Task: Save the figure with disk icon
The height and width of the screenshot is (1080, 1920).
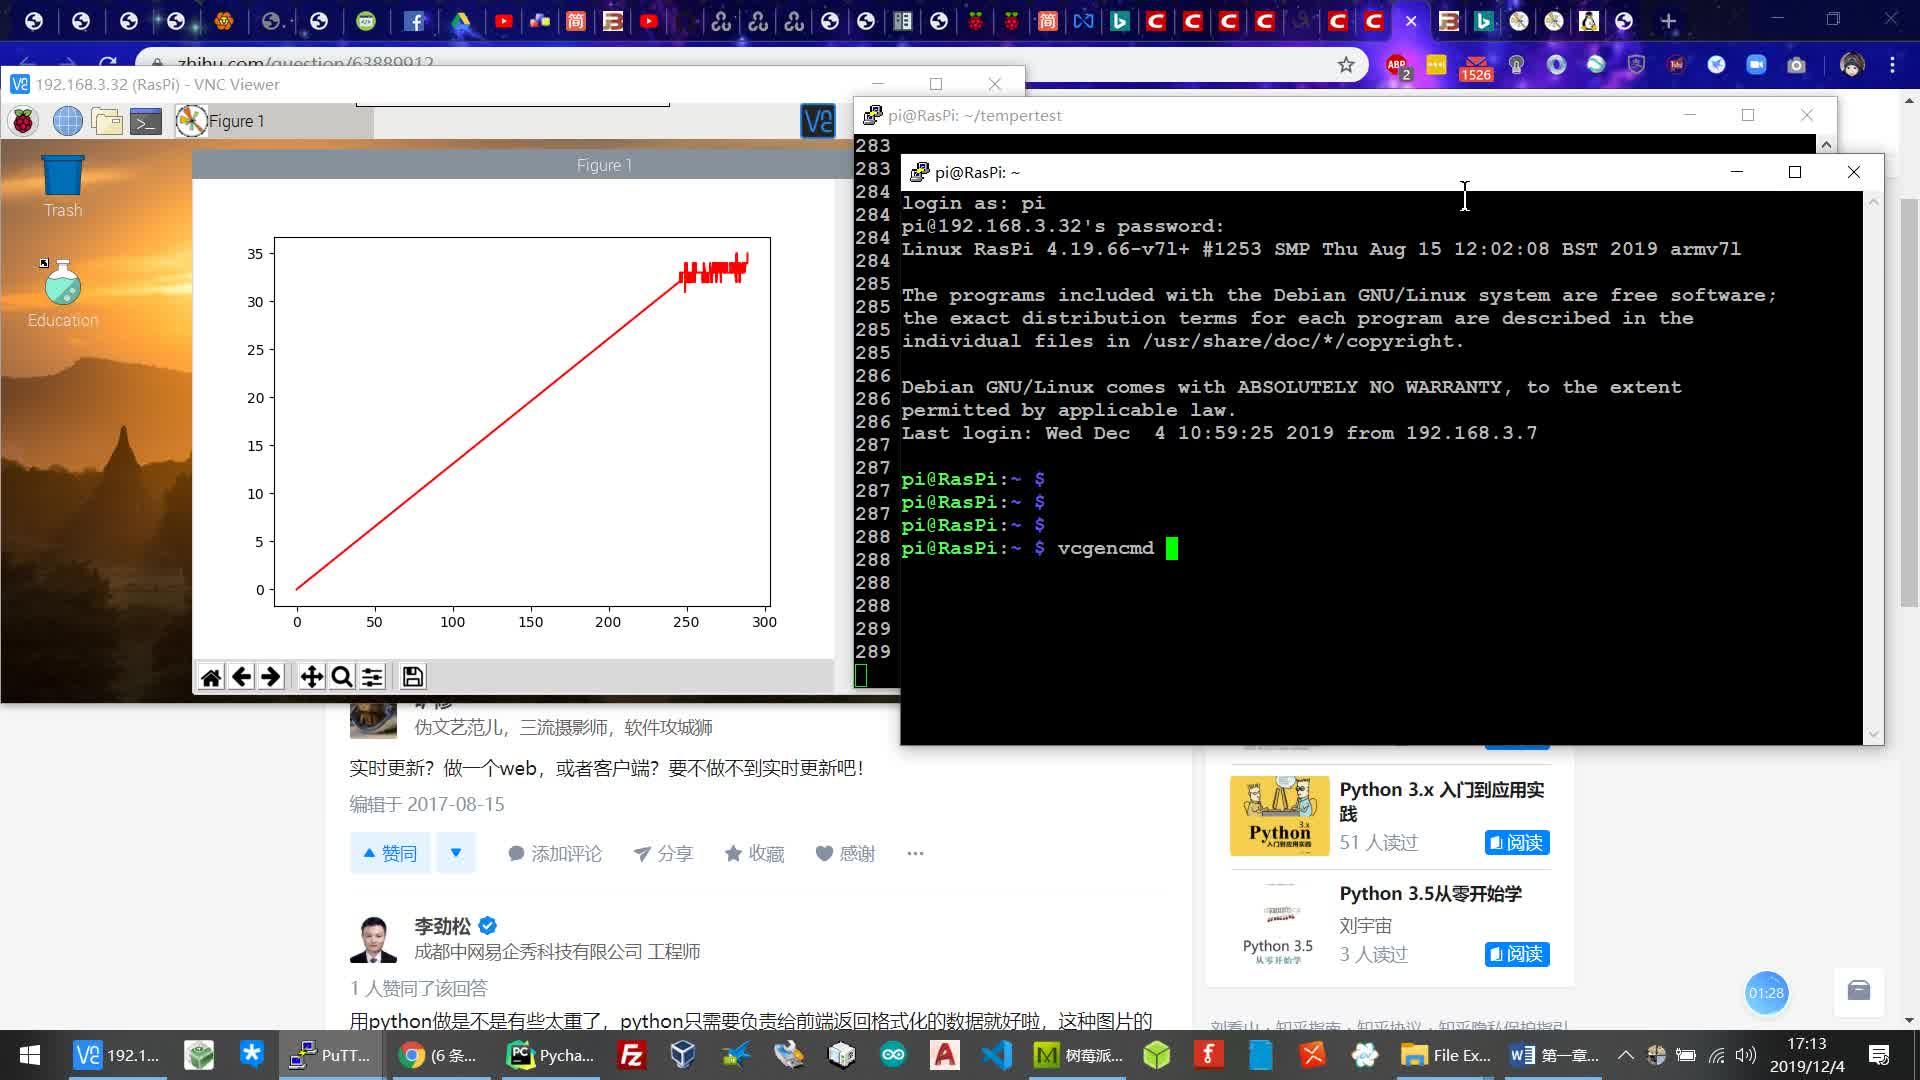Action: [412, 678]
